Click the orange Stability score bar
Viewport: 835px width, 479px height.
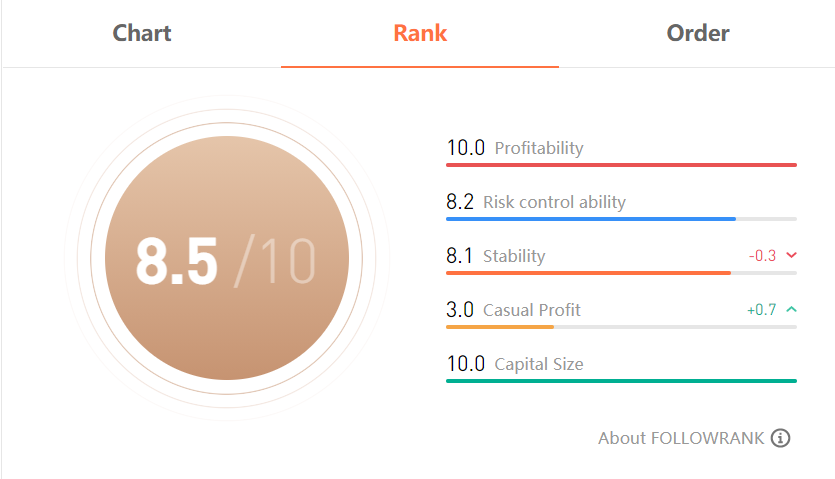tap(621, 273)
